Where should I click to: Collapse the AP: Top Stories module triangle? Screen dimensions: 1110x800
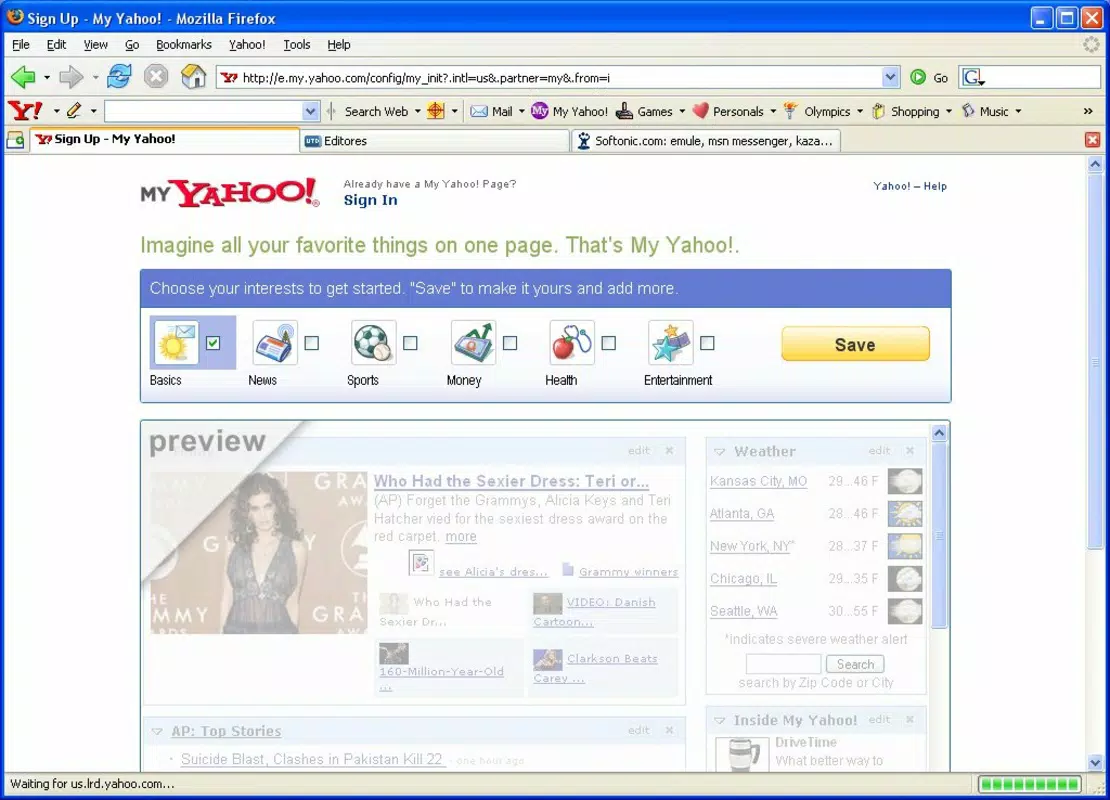coord(156,731)
